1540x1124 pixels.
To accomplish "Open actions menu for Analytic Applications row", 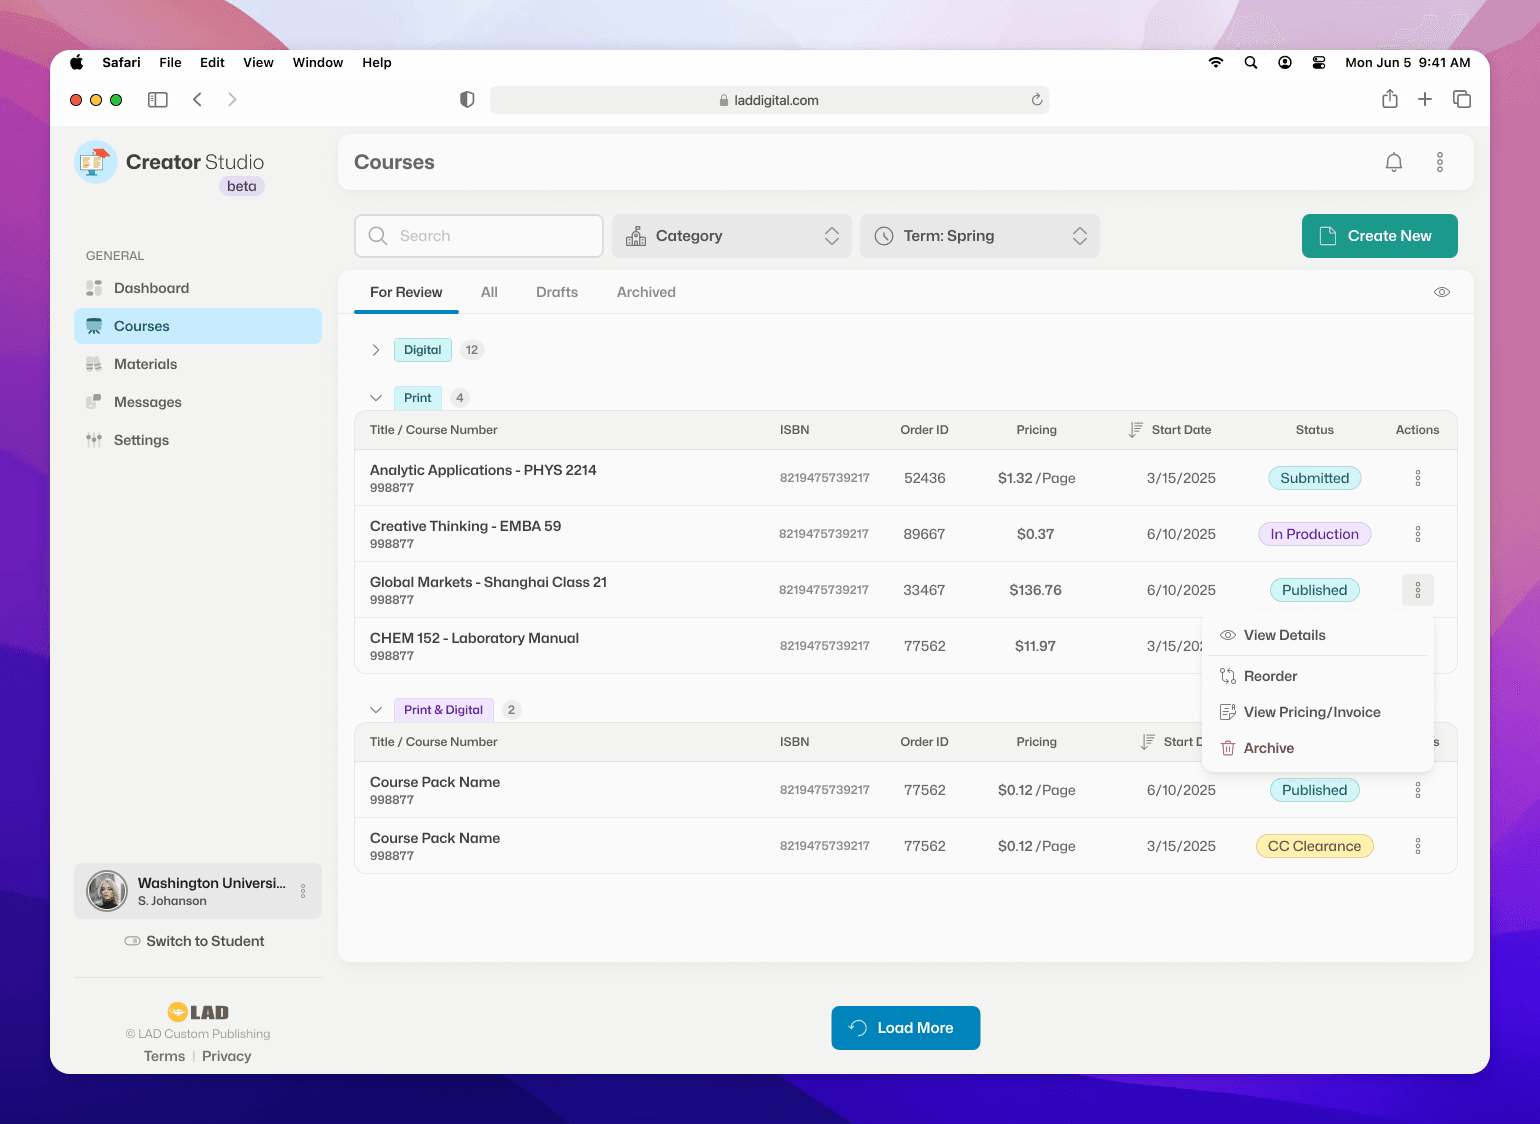I will [x=1417, y=478].
